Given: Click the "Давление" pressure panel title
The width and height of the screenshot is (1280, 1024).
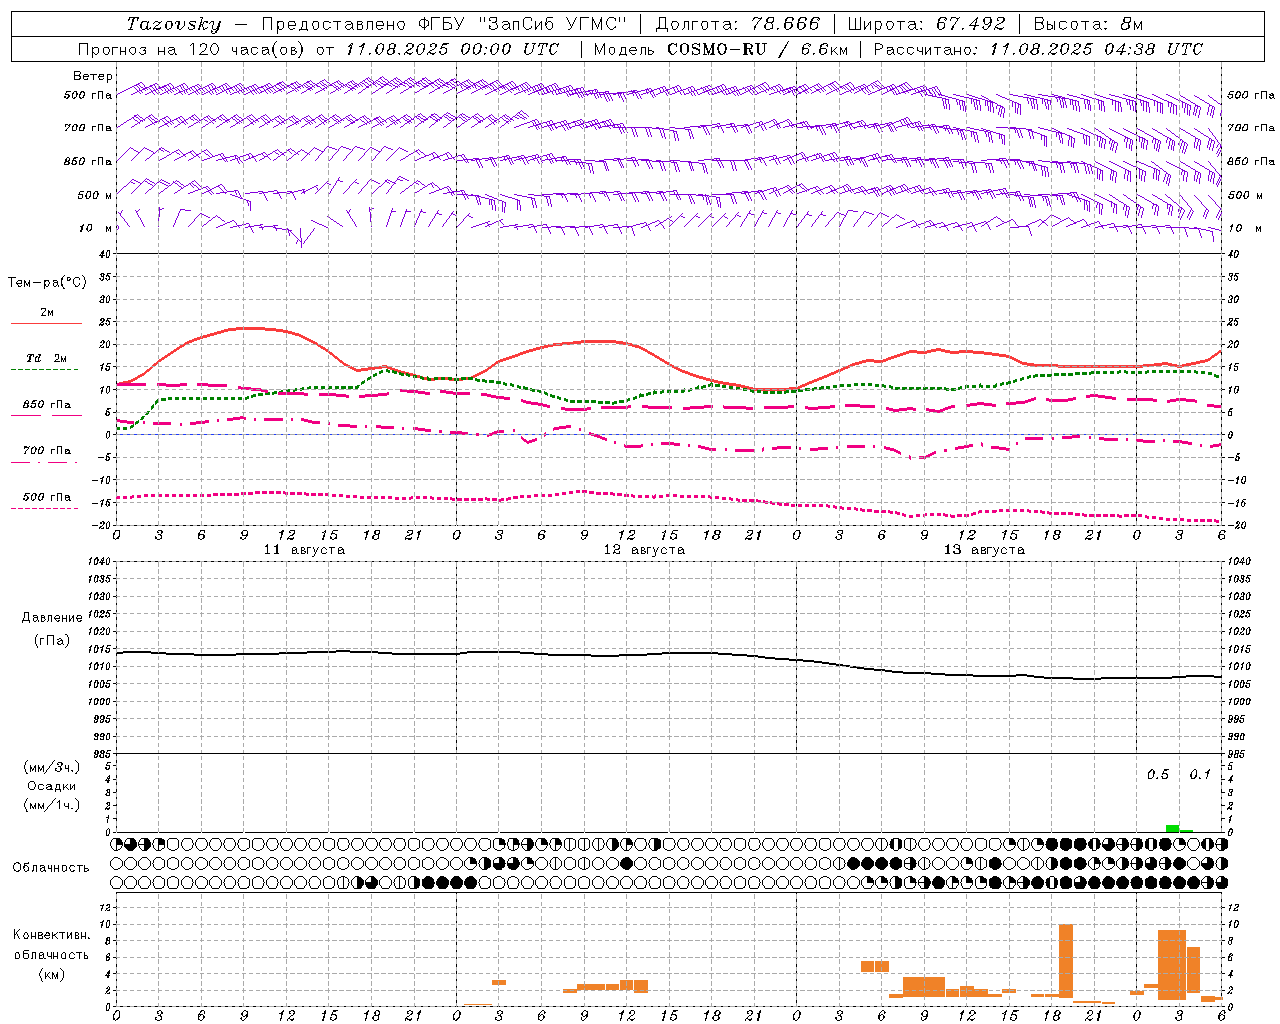Looking at the screenshot, I should click(x=52, y=618).
